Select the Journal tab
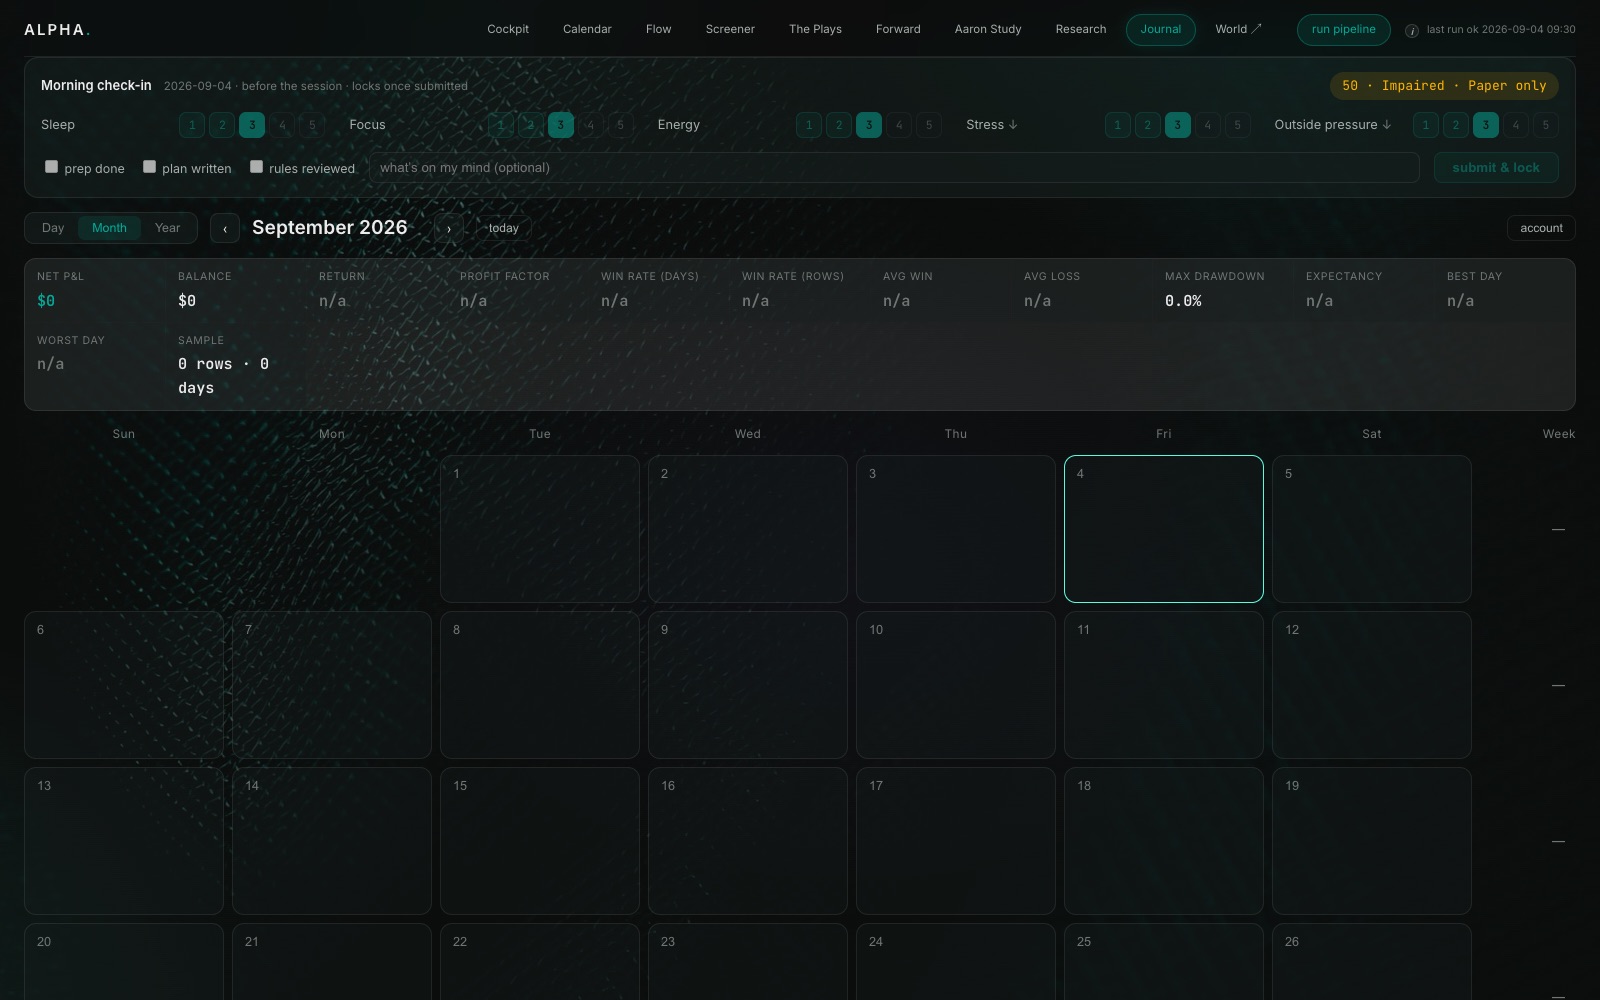The width and height of the screenshot is (1600, 1000). pyautogui.click(x=1161, y=30)
